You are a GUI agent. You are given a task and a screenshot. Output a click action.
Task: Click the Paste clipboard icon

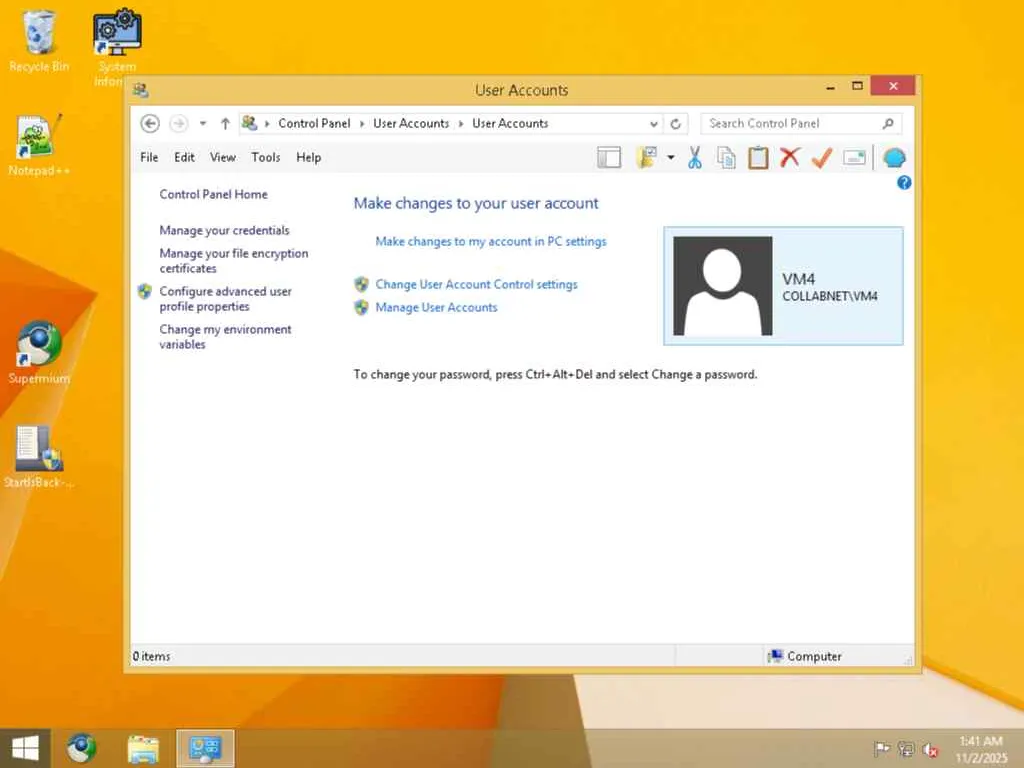(x=758, y=157)
